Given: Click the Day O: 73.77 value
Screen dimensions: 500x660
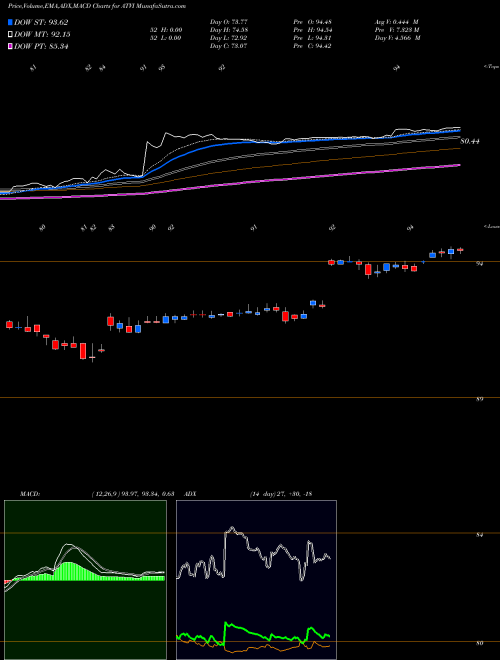Looking at the screenshot, I should click(x=228, y=21).
